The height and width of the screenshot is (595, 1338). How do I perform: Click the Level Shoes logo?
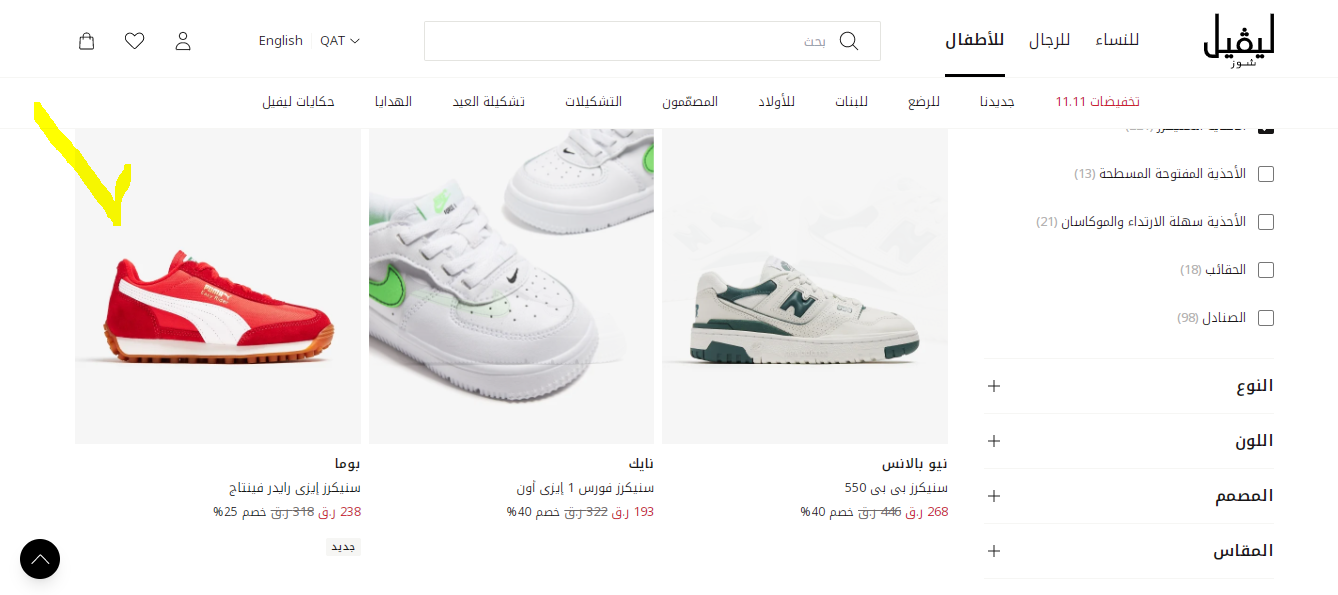pos(1239,40)
